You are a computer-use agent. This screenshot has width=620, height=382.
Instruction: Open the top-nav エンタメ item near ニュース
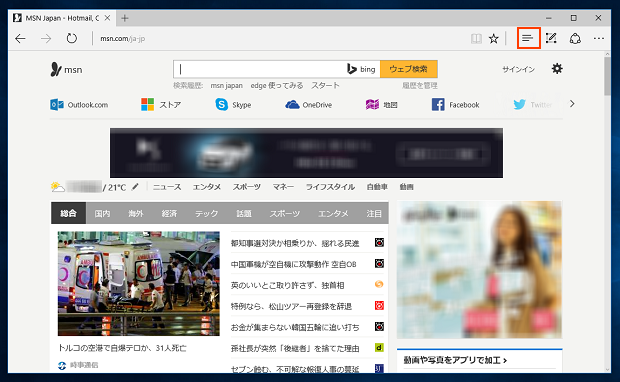[207, 187]
